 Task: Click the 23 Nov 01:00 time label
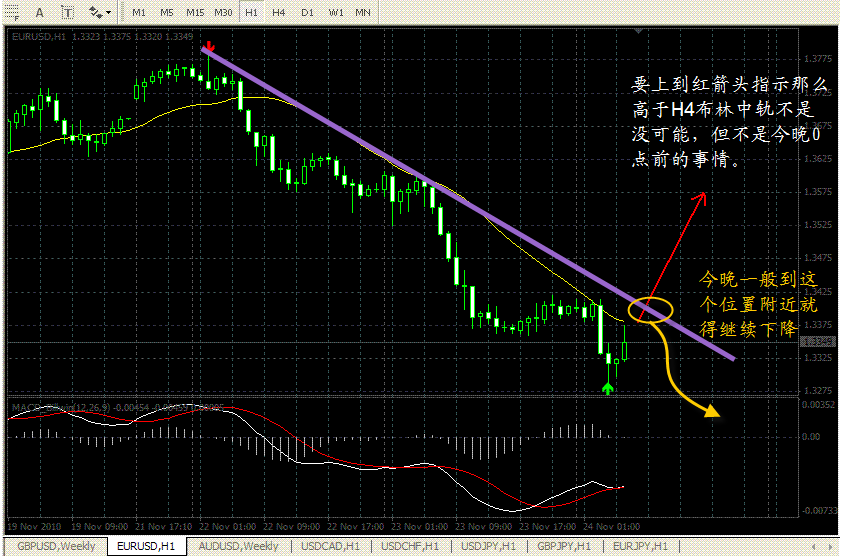(419, 527)
